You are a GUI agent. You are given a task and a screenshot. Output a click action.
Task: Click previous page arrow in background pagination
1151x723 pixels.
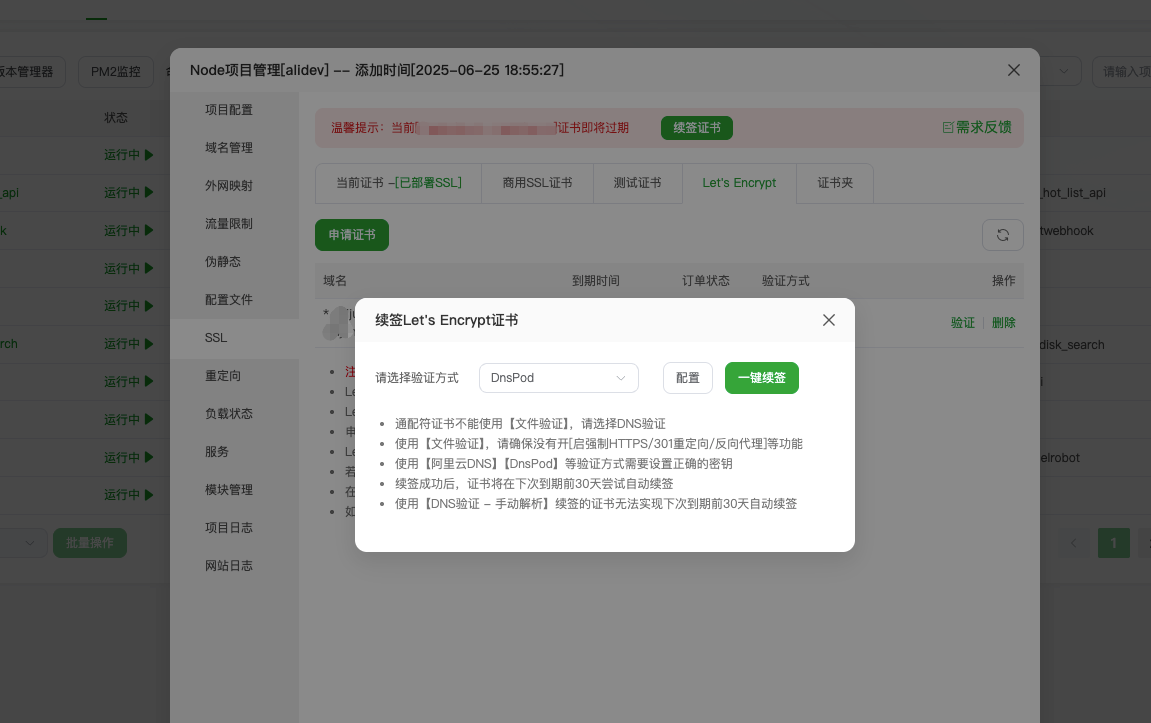[x=1074, y=543]
